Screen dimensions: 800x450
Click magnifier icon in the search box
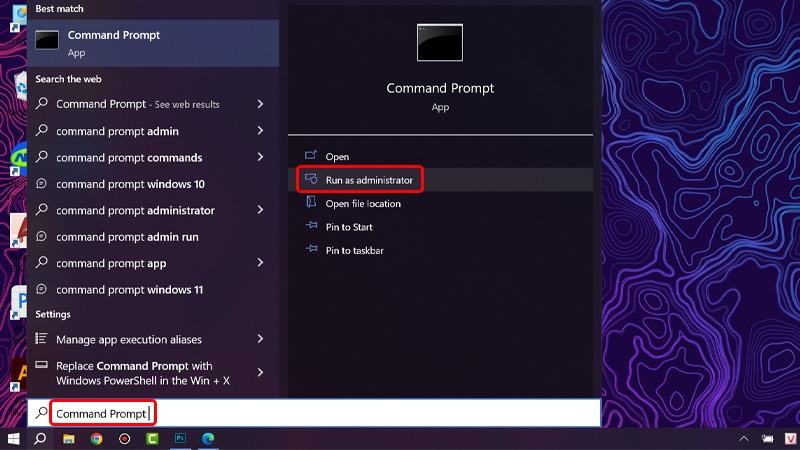(x=41, y=413)
